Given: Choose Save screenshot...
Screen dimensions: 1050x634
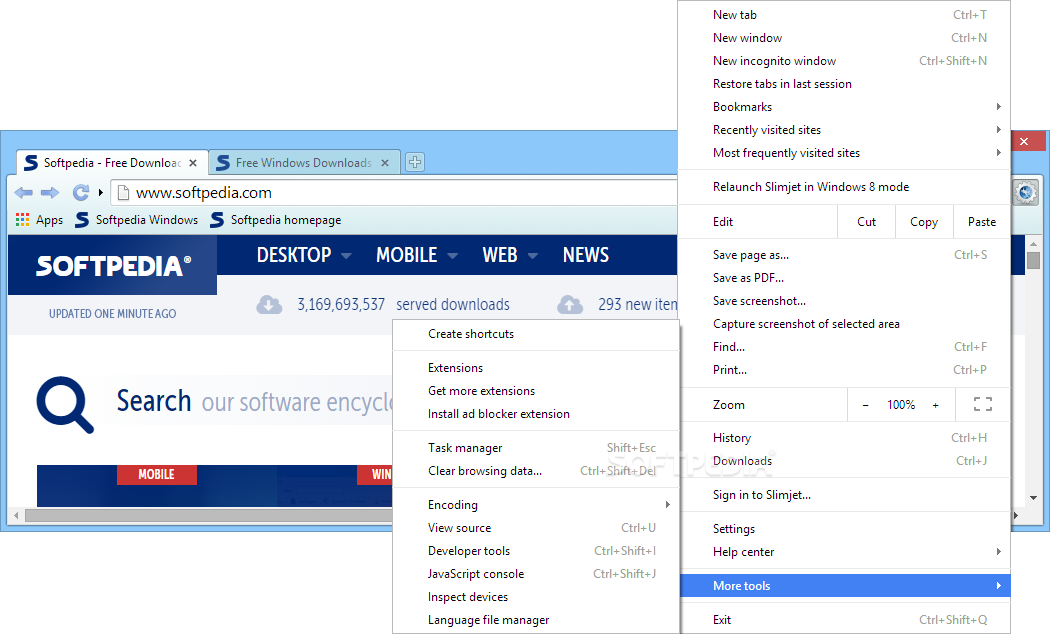Looking at the screenshot, I should click(x=844, y=301).
